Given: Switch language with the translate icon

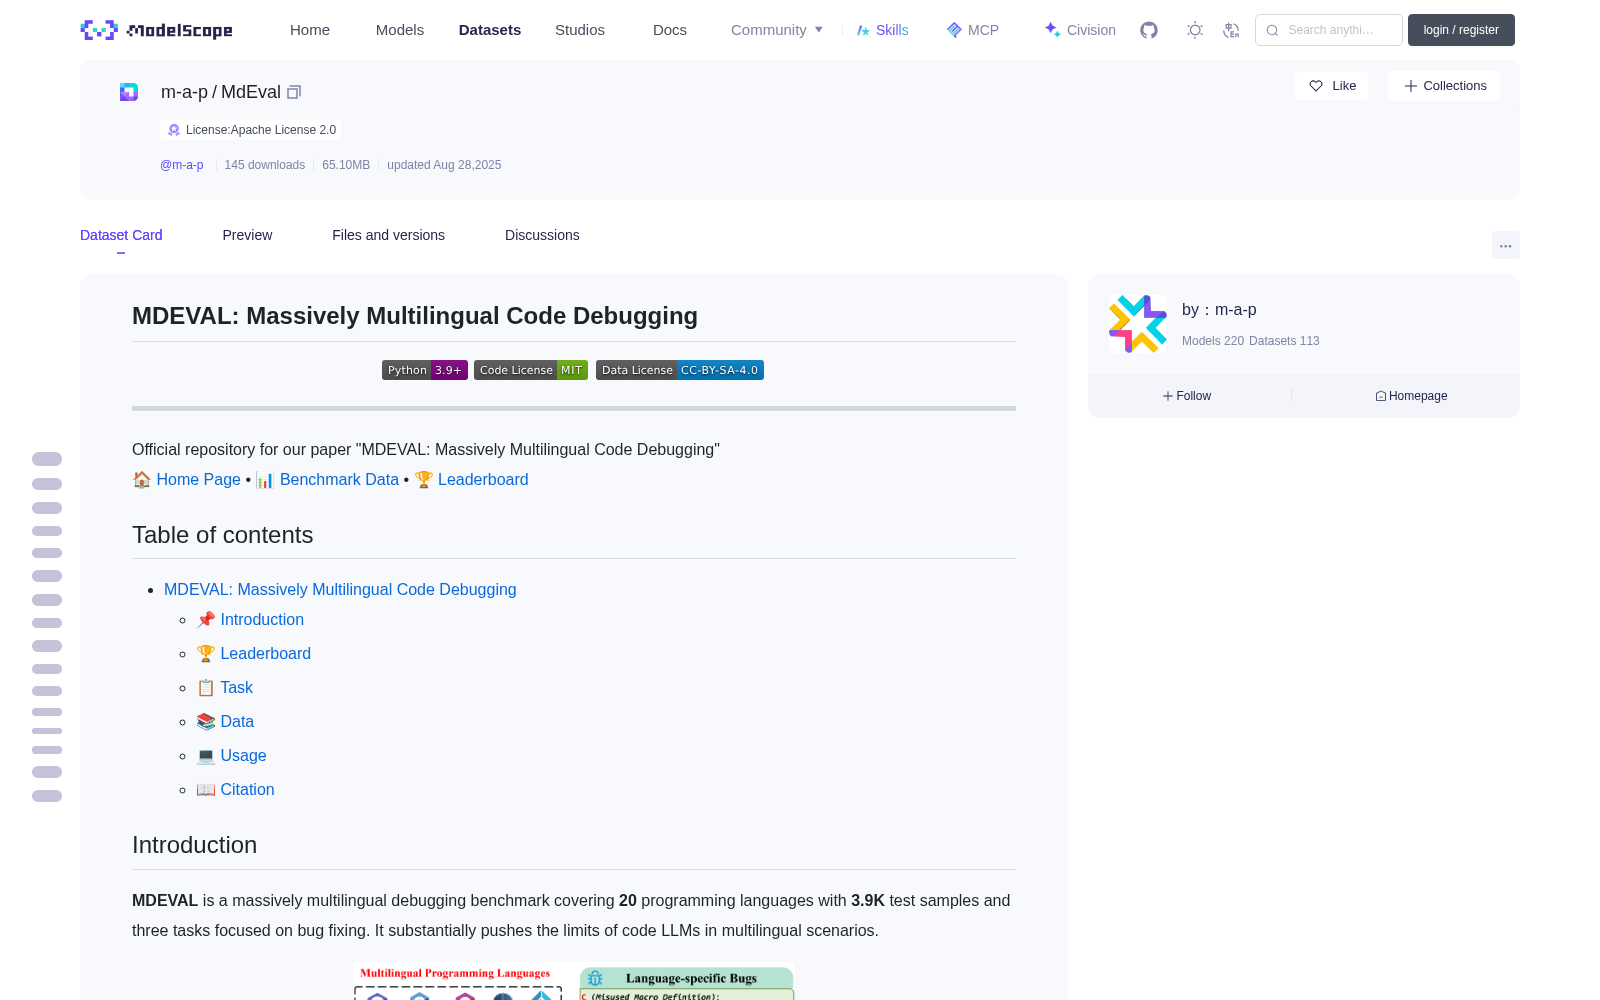Looking at the screenshot, I should coord(1232,30).
